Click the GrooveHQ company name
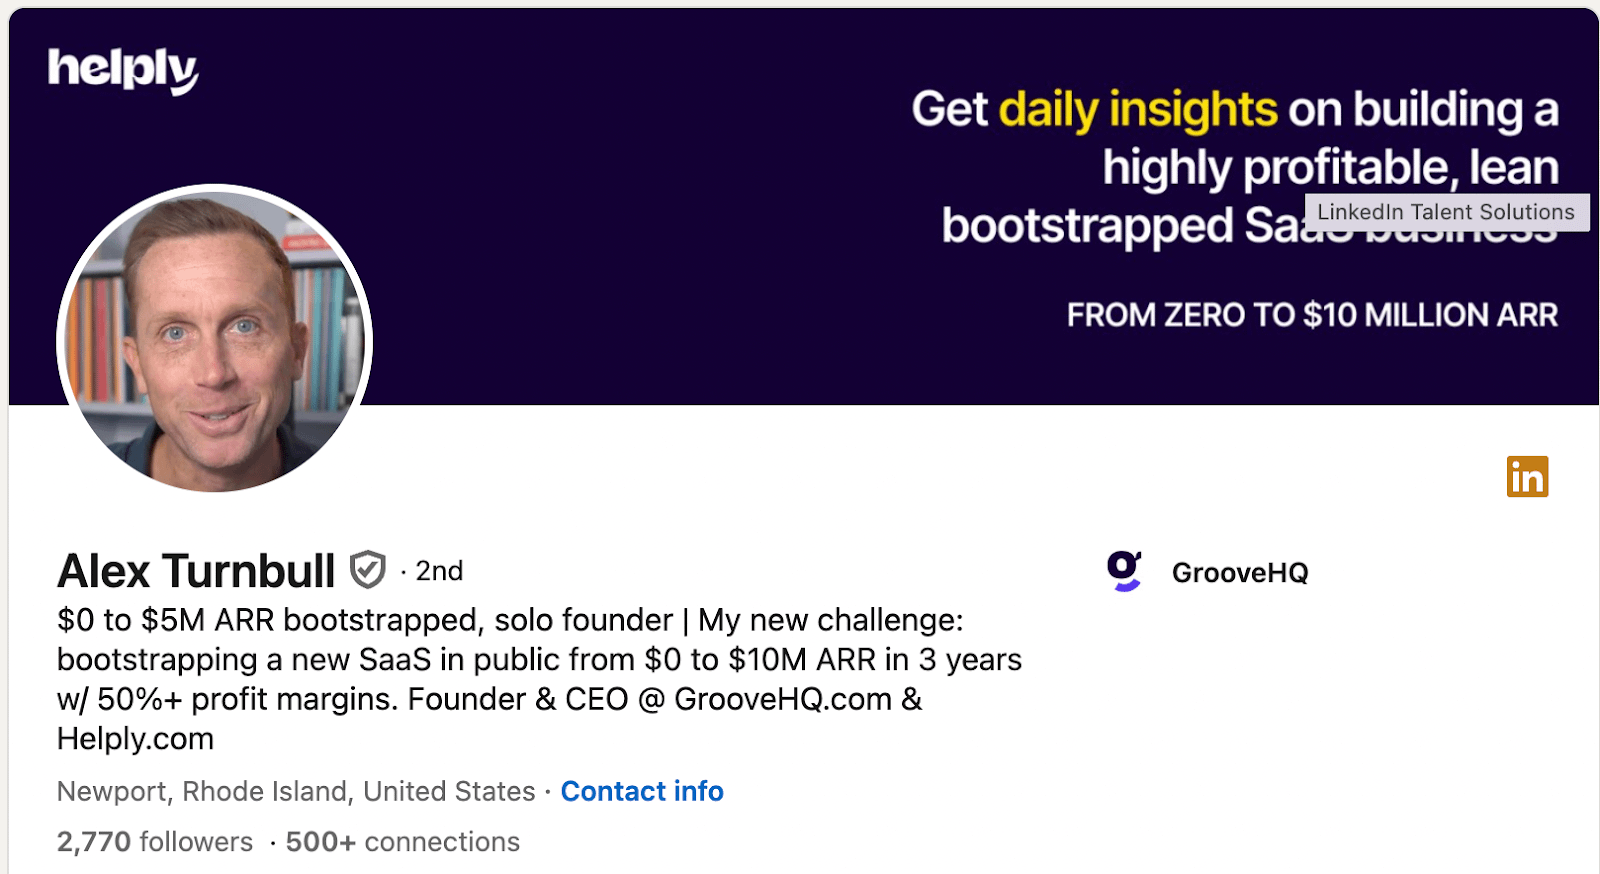This screenshot has width=1600, height=874. 1240,573
